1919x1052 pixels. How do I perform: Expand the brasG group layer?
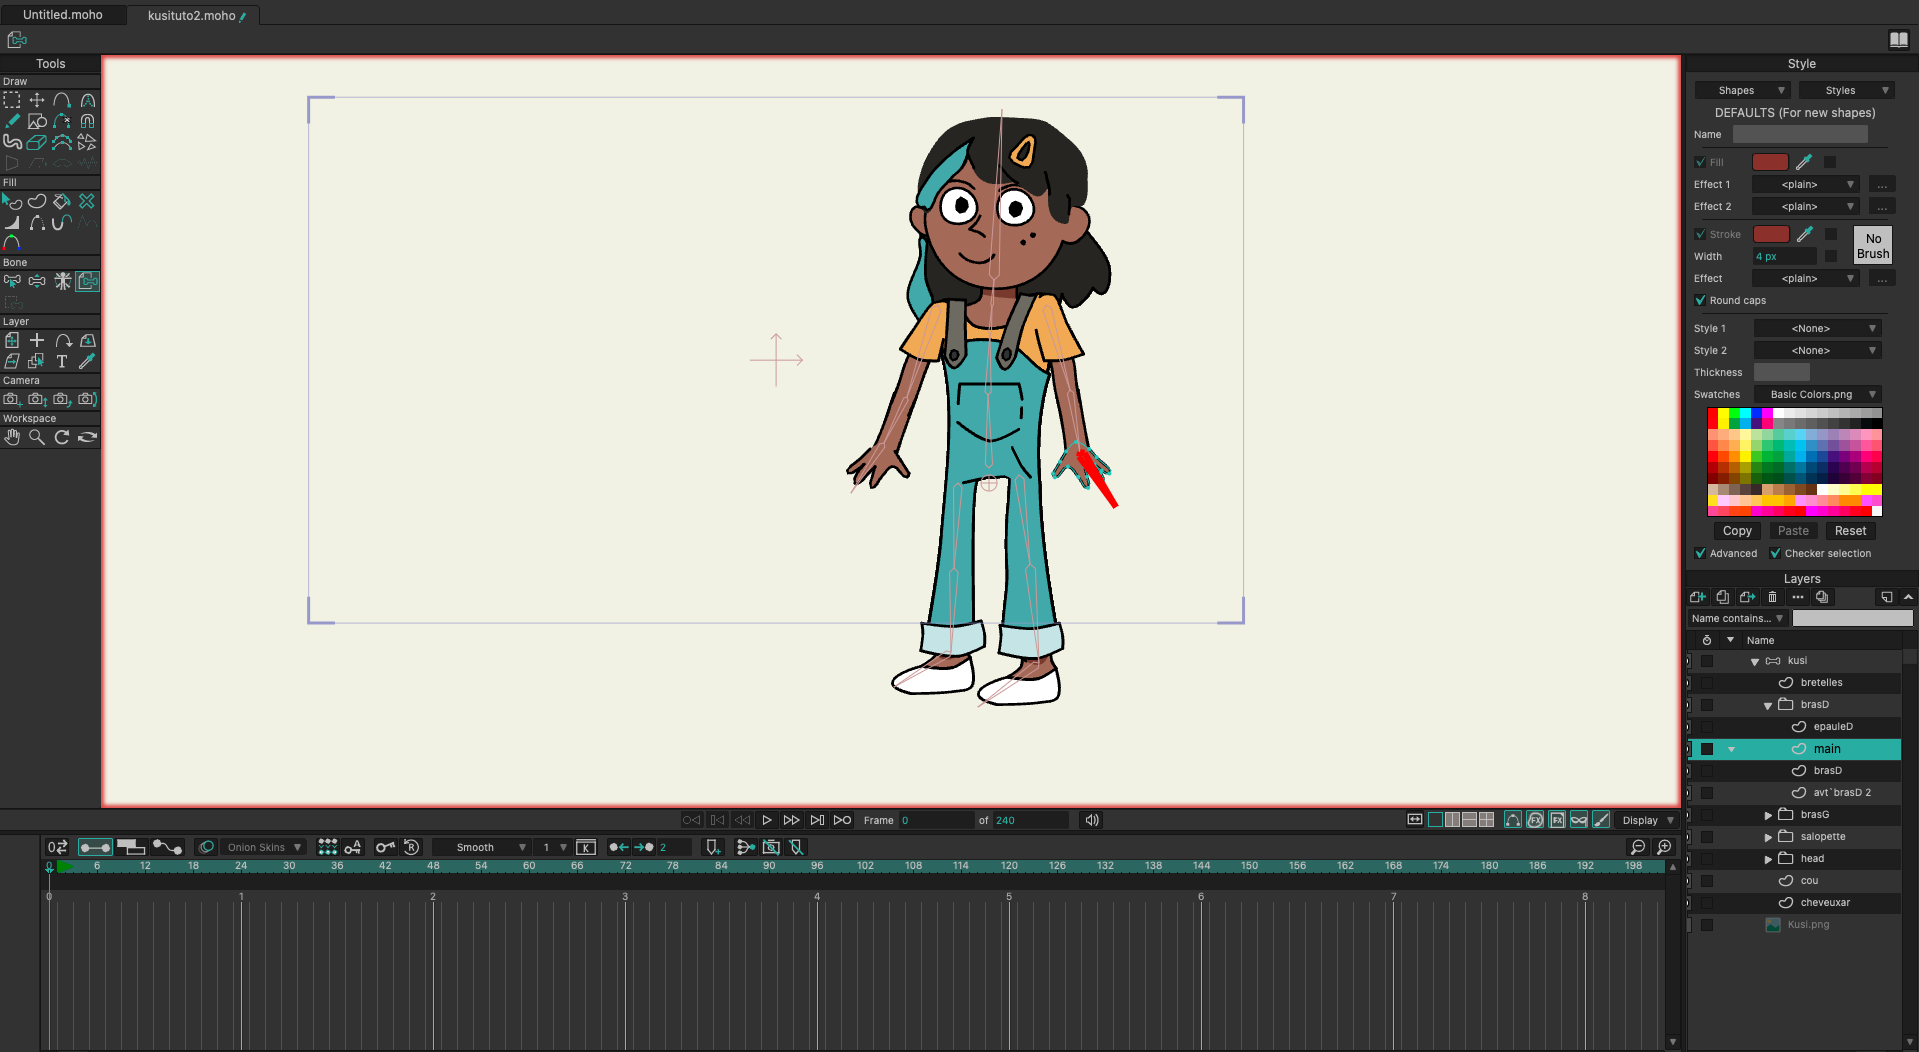tap(1768, 815)
